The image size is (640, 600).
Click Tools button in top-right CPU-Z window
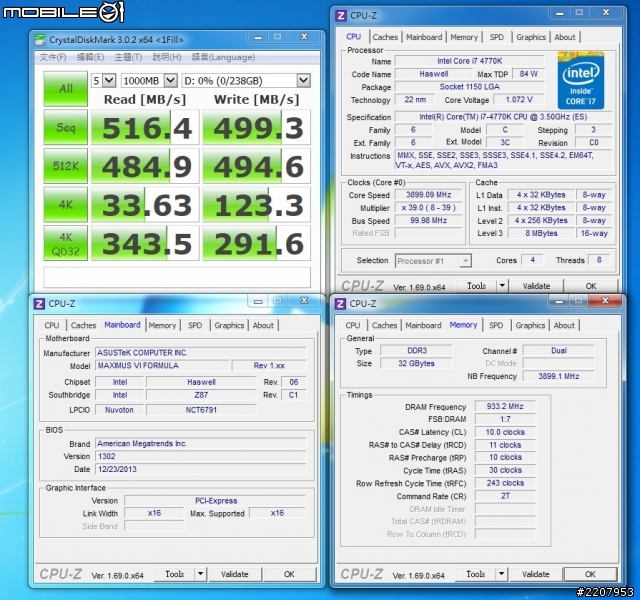(476, 286)
